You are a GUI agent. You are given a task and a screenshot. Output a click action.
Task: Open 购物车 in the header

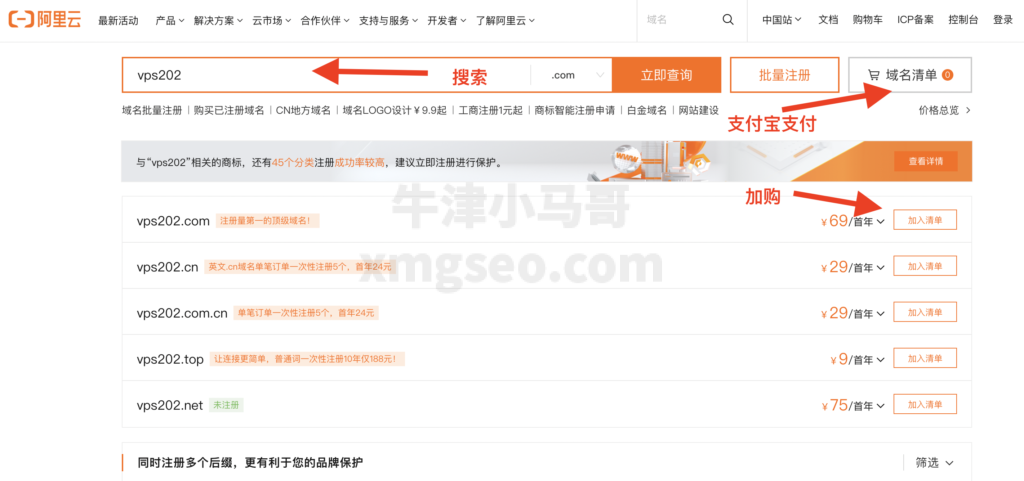pyautogui.click(x=867, y=20)
